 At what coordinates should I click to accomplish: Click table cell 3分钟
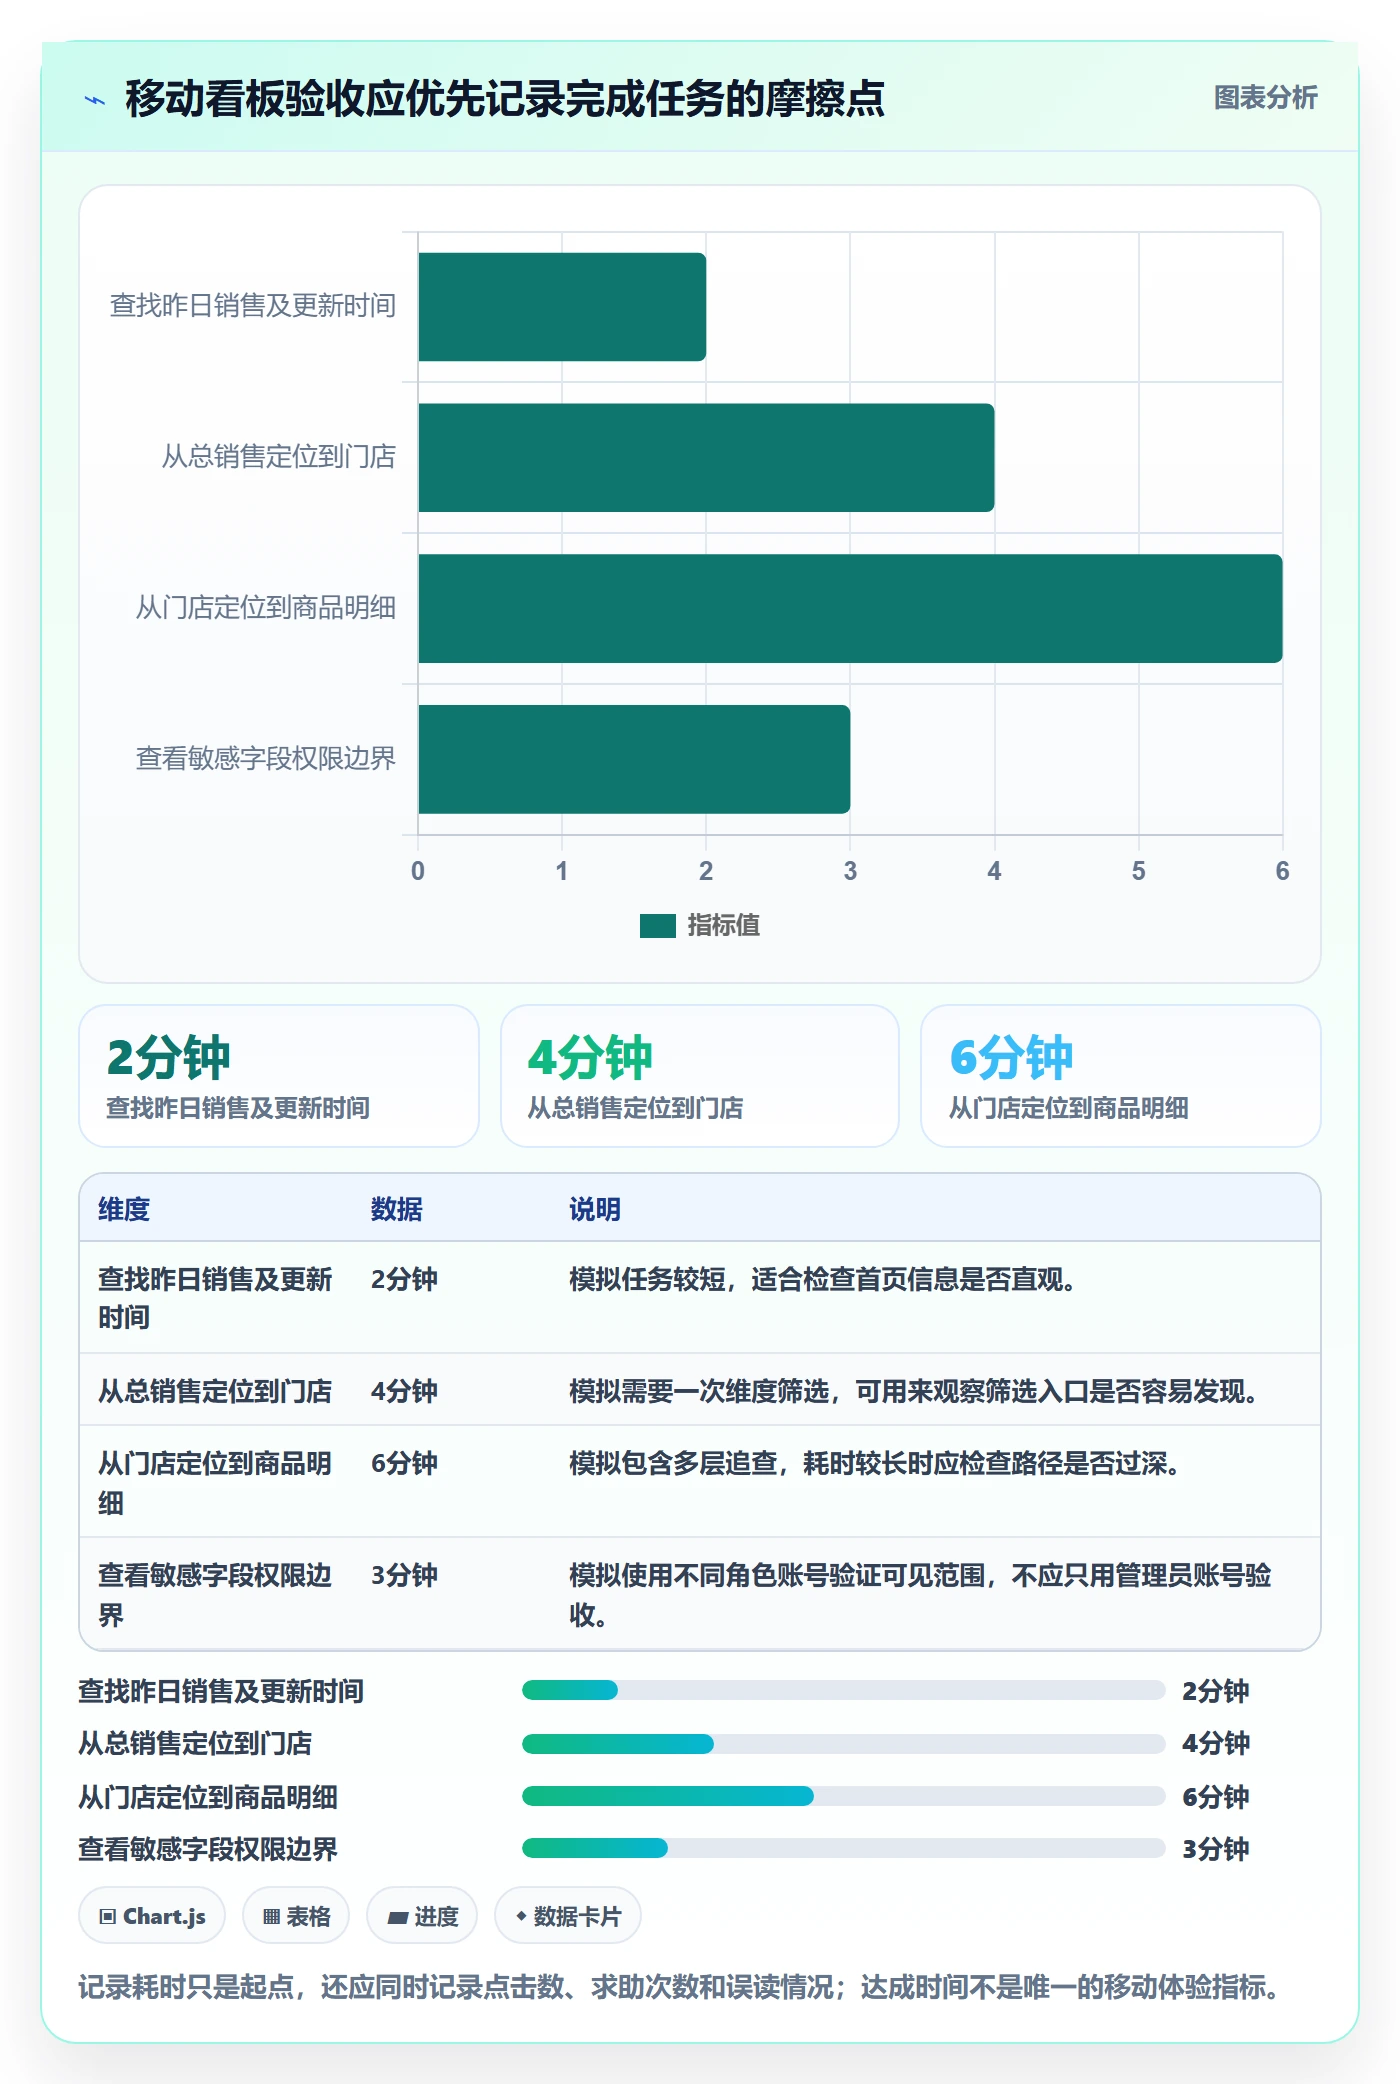404,1576
